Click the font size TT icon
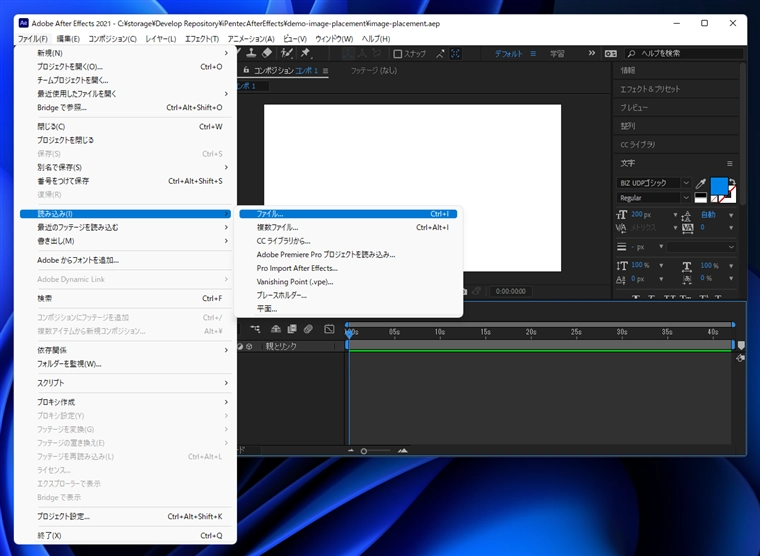This screenshot has width=760, height=556. (x=622, y=214)
